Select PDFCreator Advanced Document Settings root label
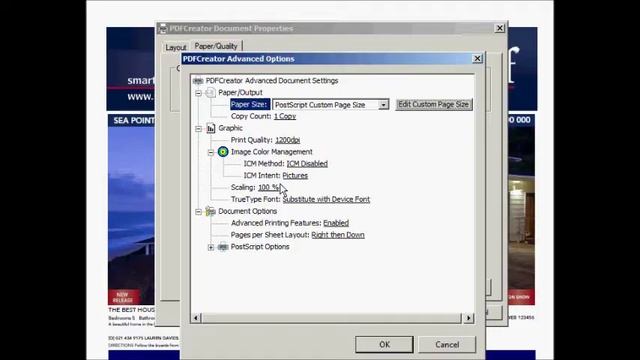The width and height of the screenshot is (640, 360). coord(272,81)
